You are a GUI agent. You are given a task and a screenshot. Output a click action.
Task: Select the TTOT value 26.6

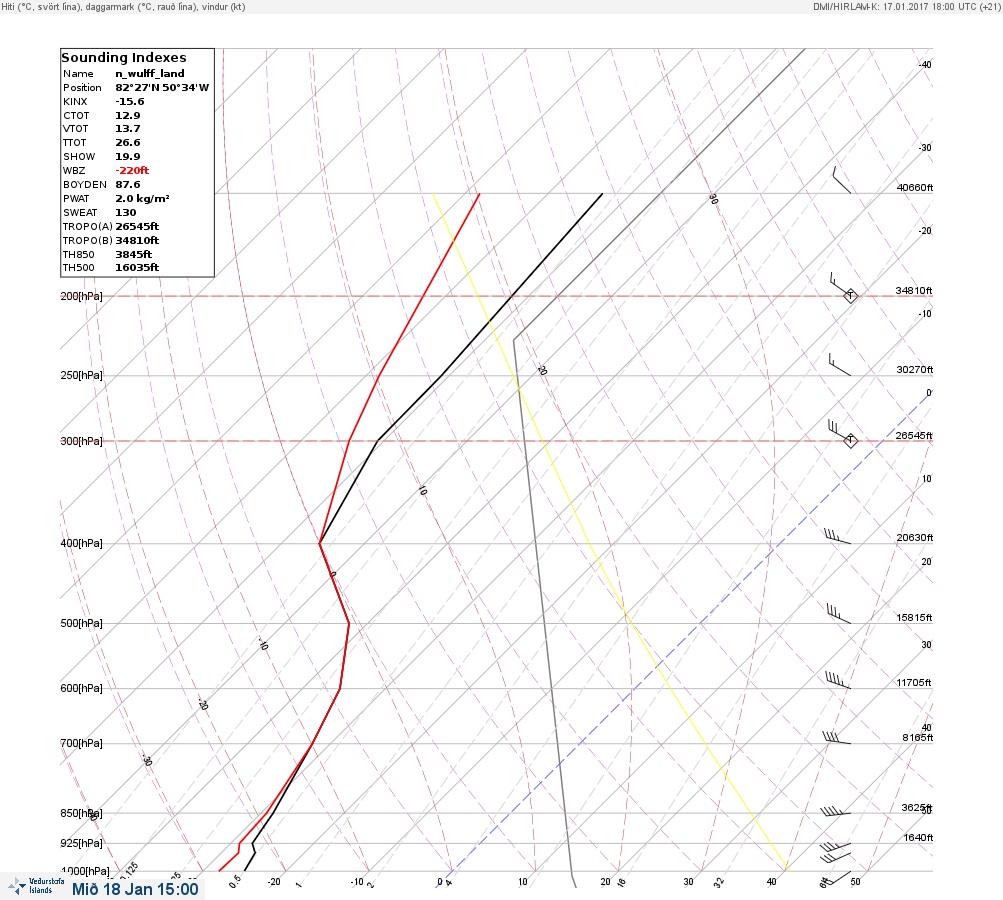(128, 143)
